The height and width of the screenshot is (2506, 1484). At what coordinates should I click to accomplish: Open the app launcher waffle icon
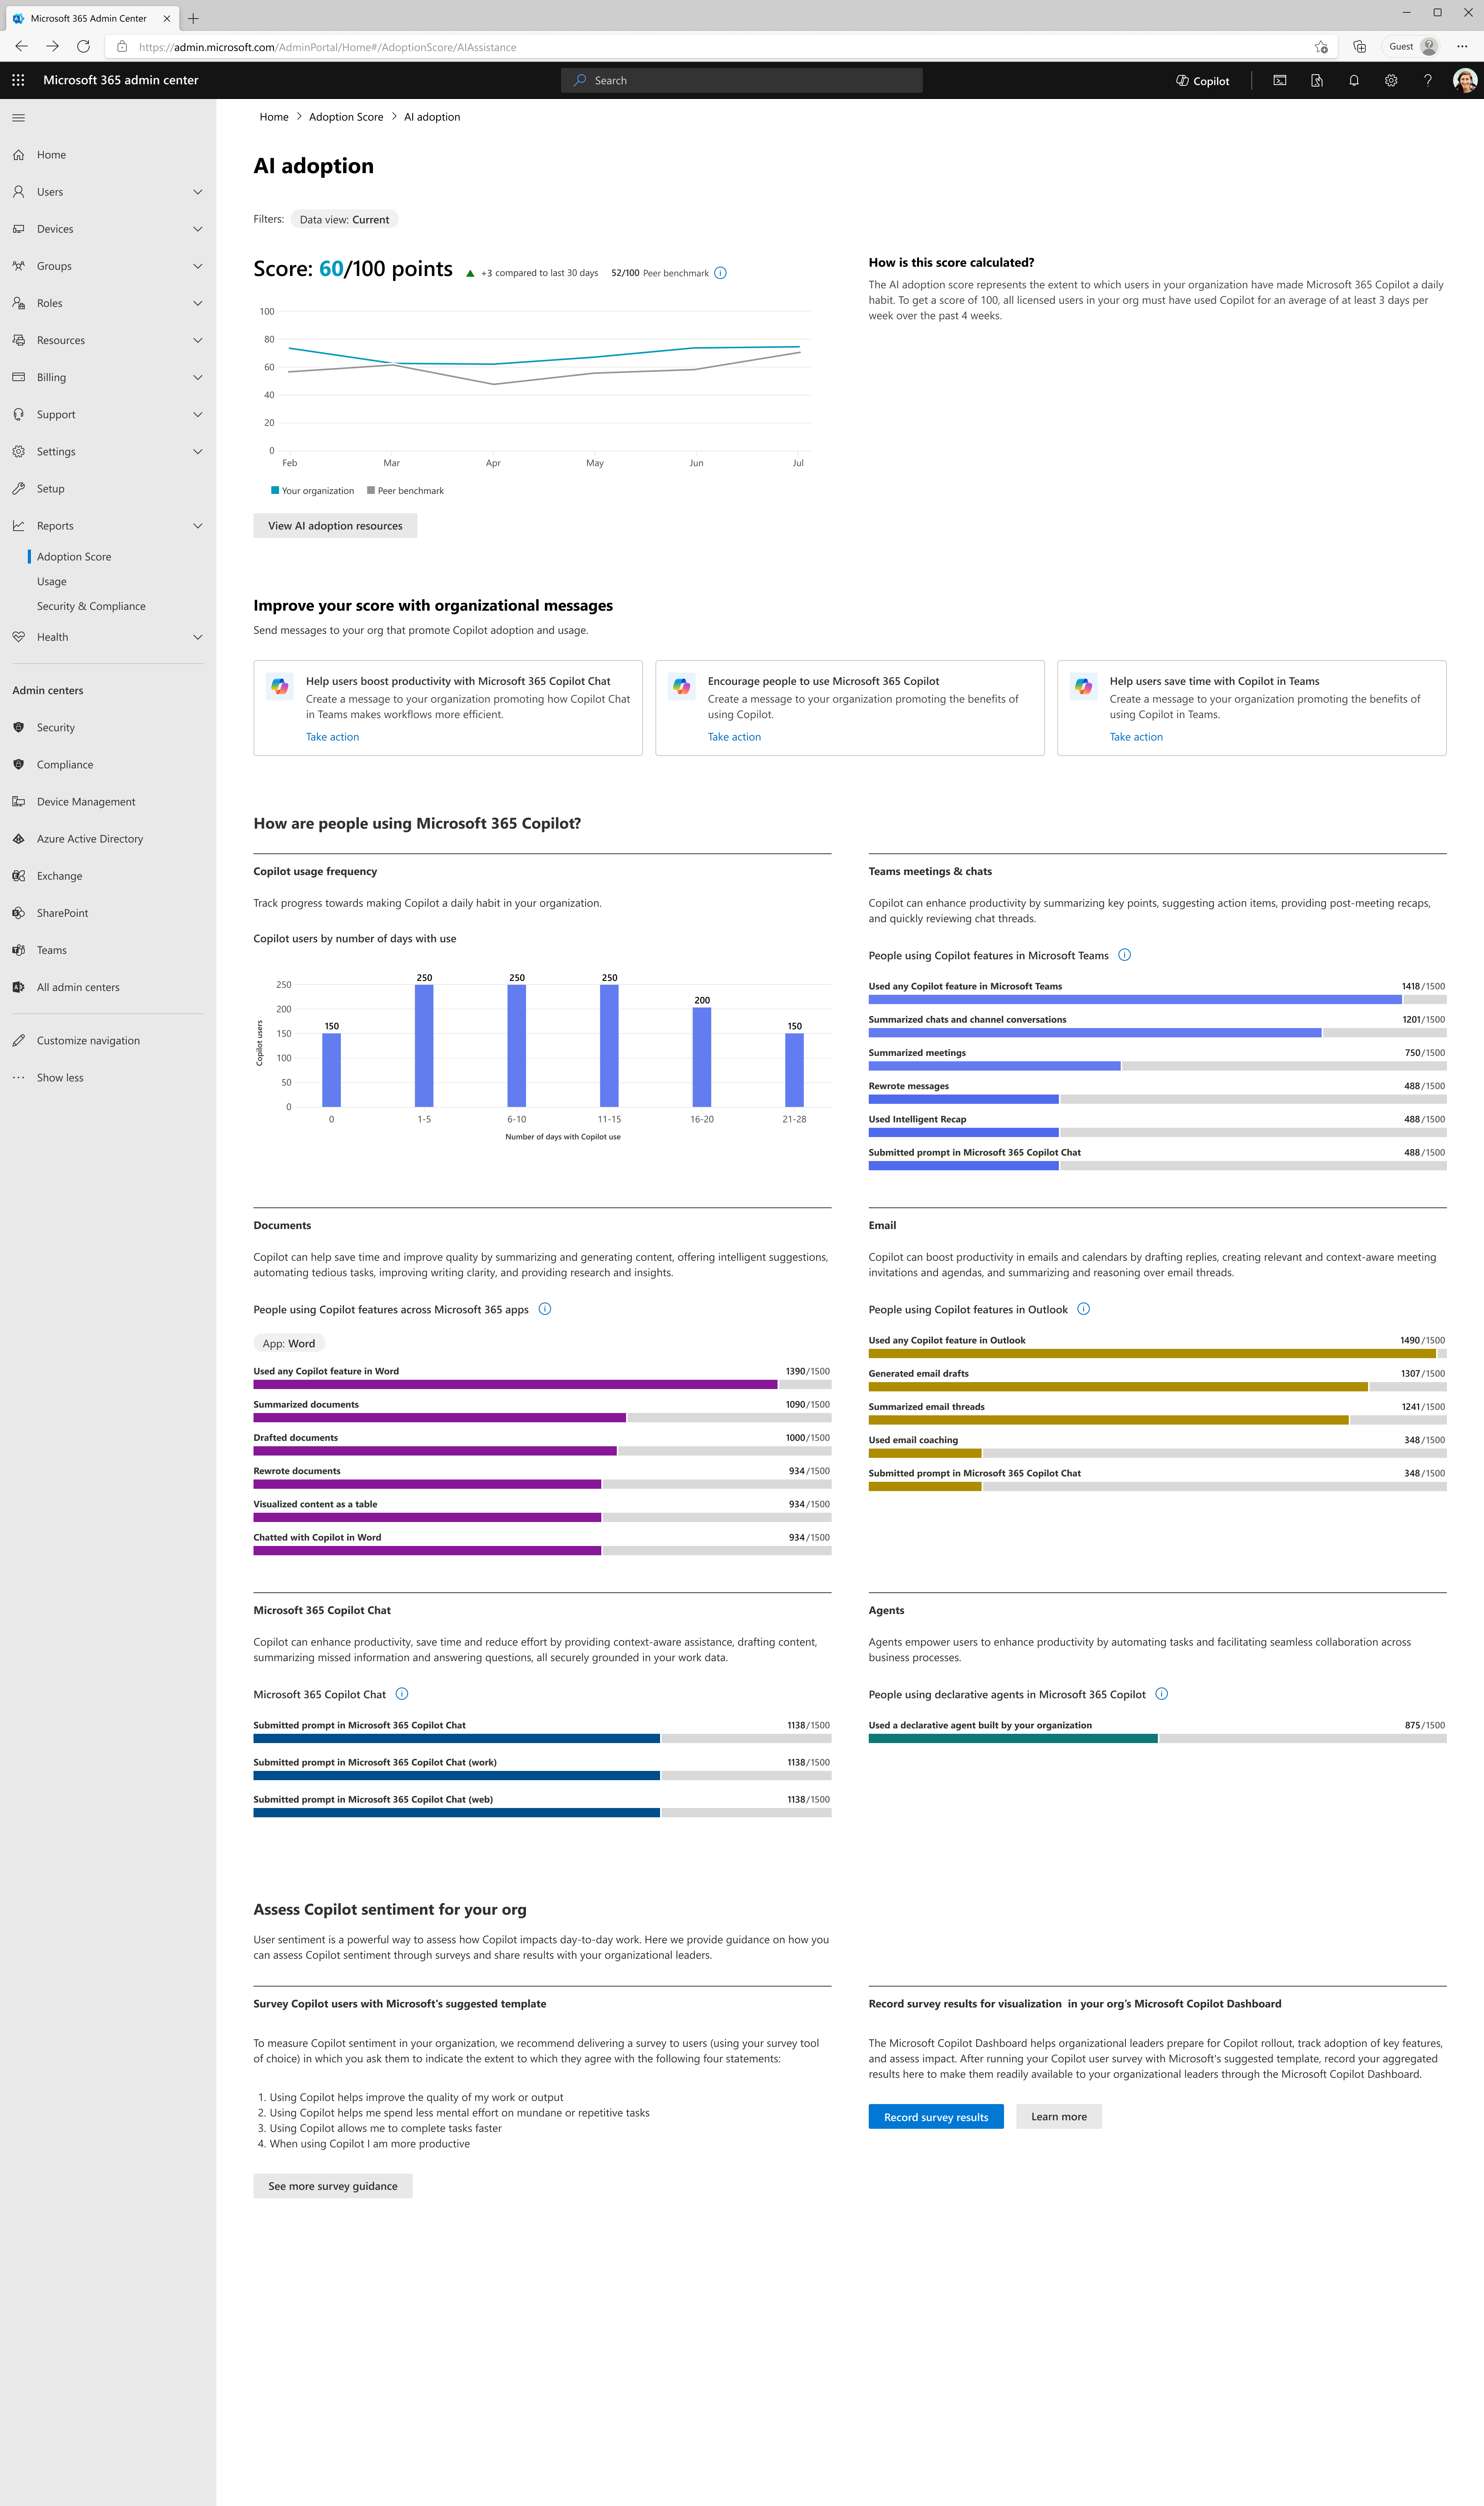point(18,80)
